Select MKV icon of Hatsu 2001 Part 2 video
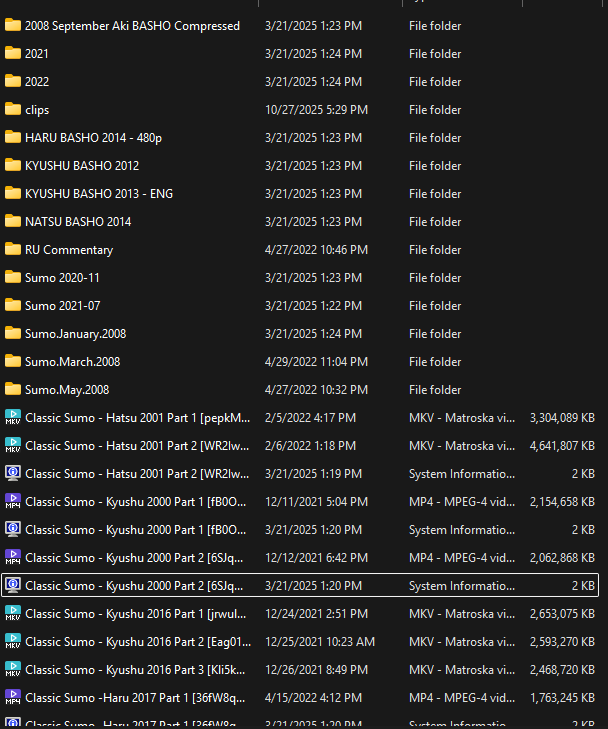Image resolution: width=608 pixels, height=729 pixels. click(13, 445)
